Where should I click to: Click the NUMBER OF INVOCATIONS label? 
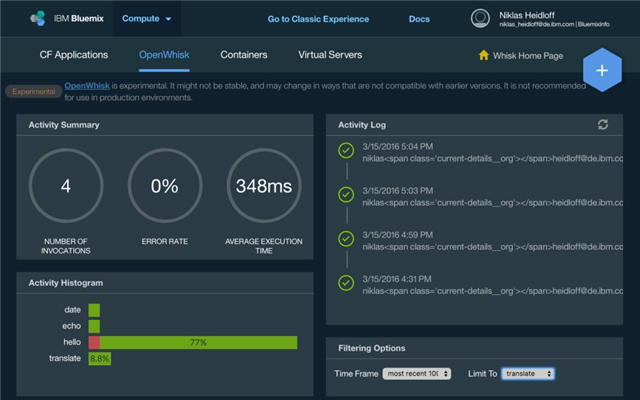(x=66, y=246)
